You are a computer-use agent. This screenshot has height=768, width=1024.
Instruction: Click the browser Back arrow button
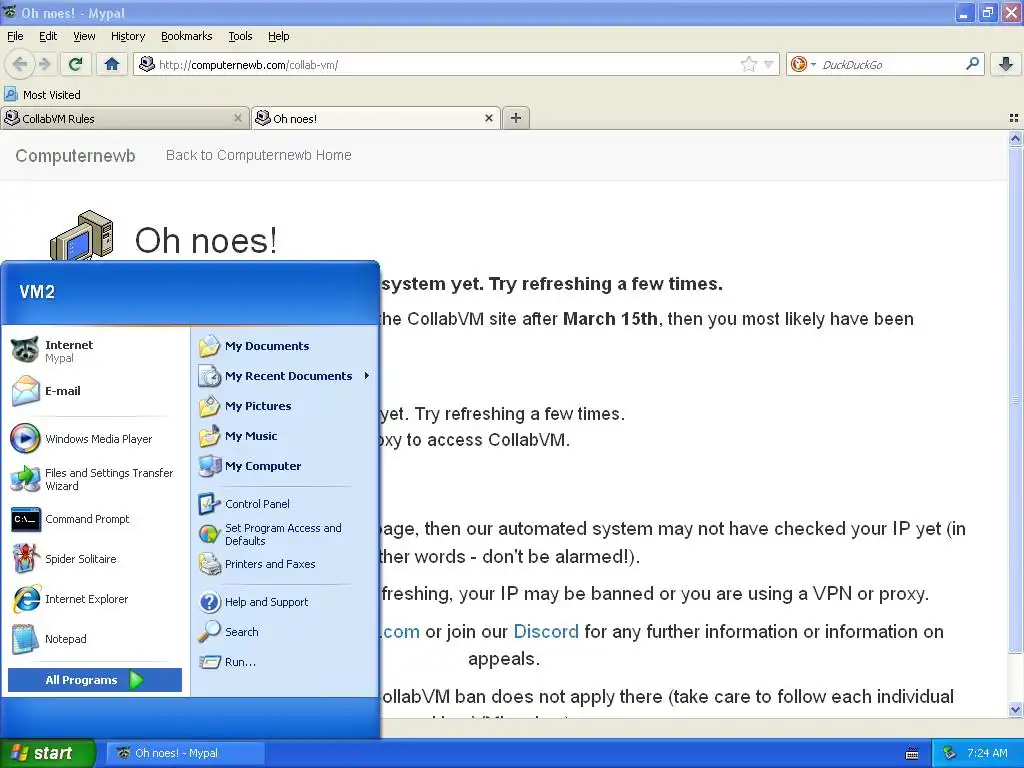20,64
